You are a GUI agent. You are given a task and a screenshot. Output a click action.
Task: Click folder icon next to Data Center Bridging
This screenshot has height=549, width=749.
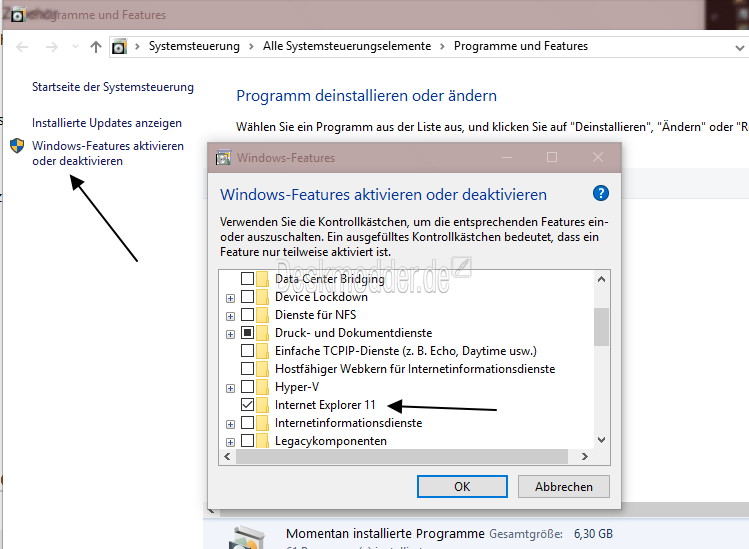pyautogui.click(x=262, y=279)
